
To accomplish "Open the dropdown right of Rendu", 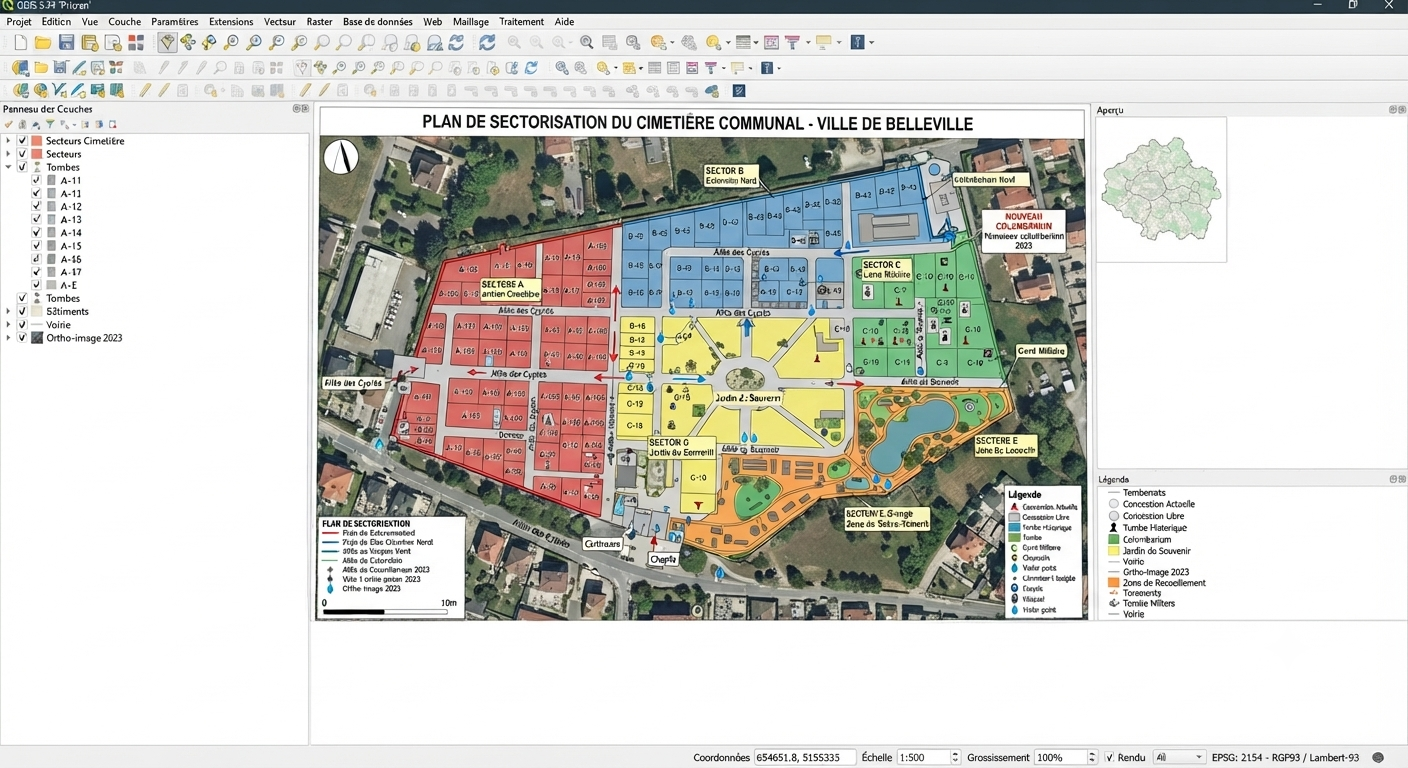I will click(1179, 758).
